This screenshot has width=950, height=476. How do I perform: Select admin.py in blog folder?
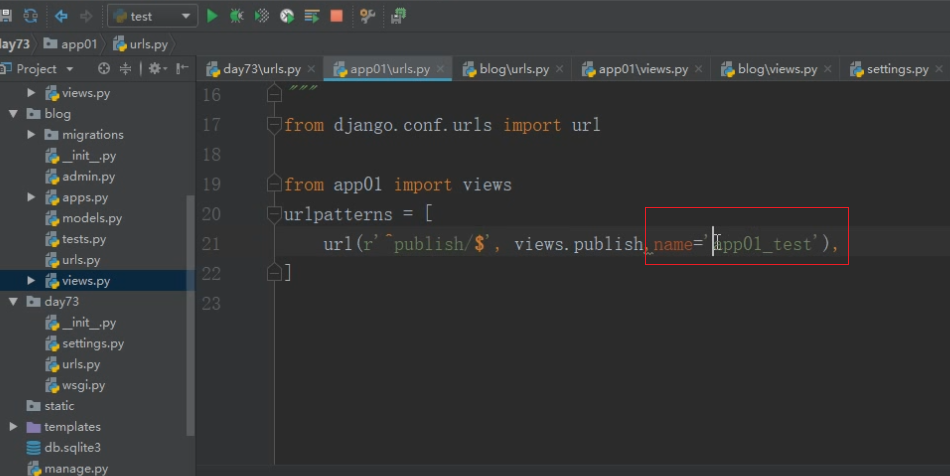[x=81, y=177]
